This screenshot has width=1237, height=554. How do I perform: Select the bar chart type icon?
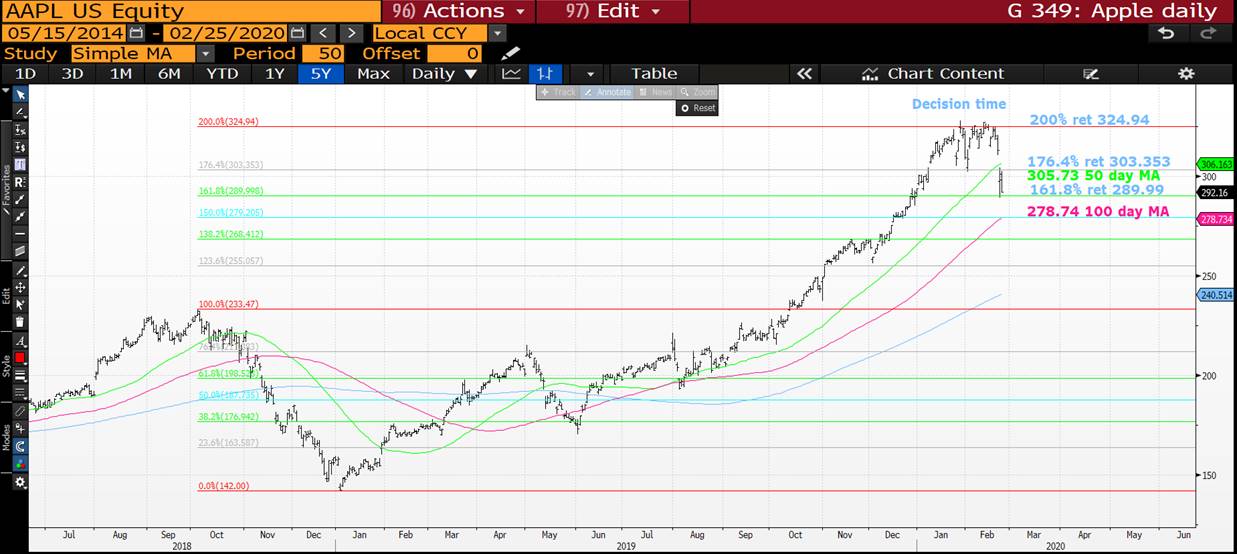click(545, 73)
